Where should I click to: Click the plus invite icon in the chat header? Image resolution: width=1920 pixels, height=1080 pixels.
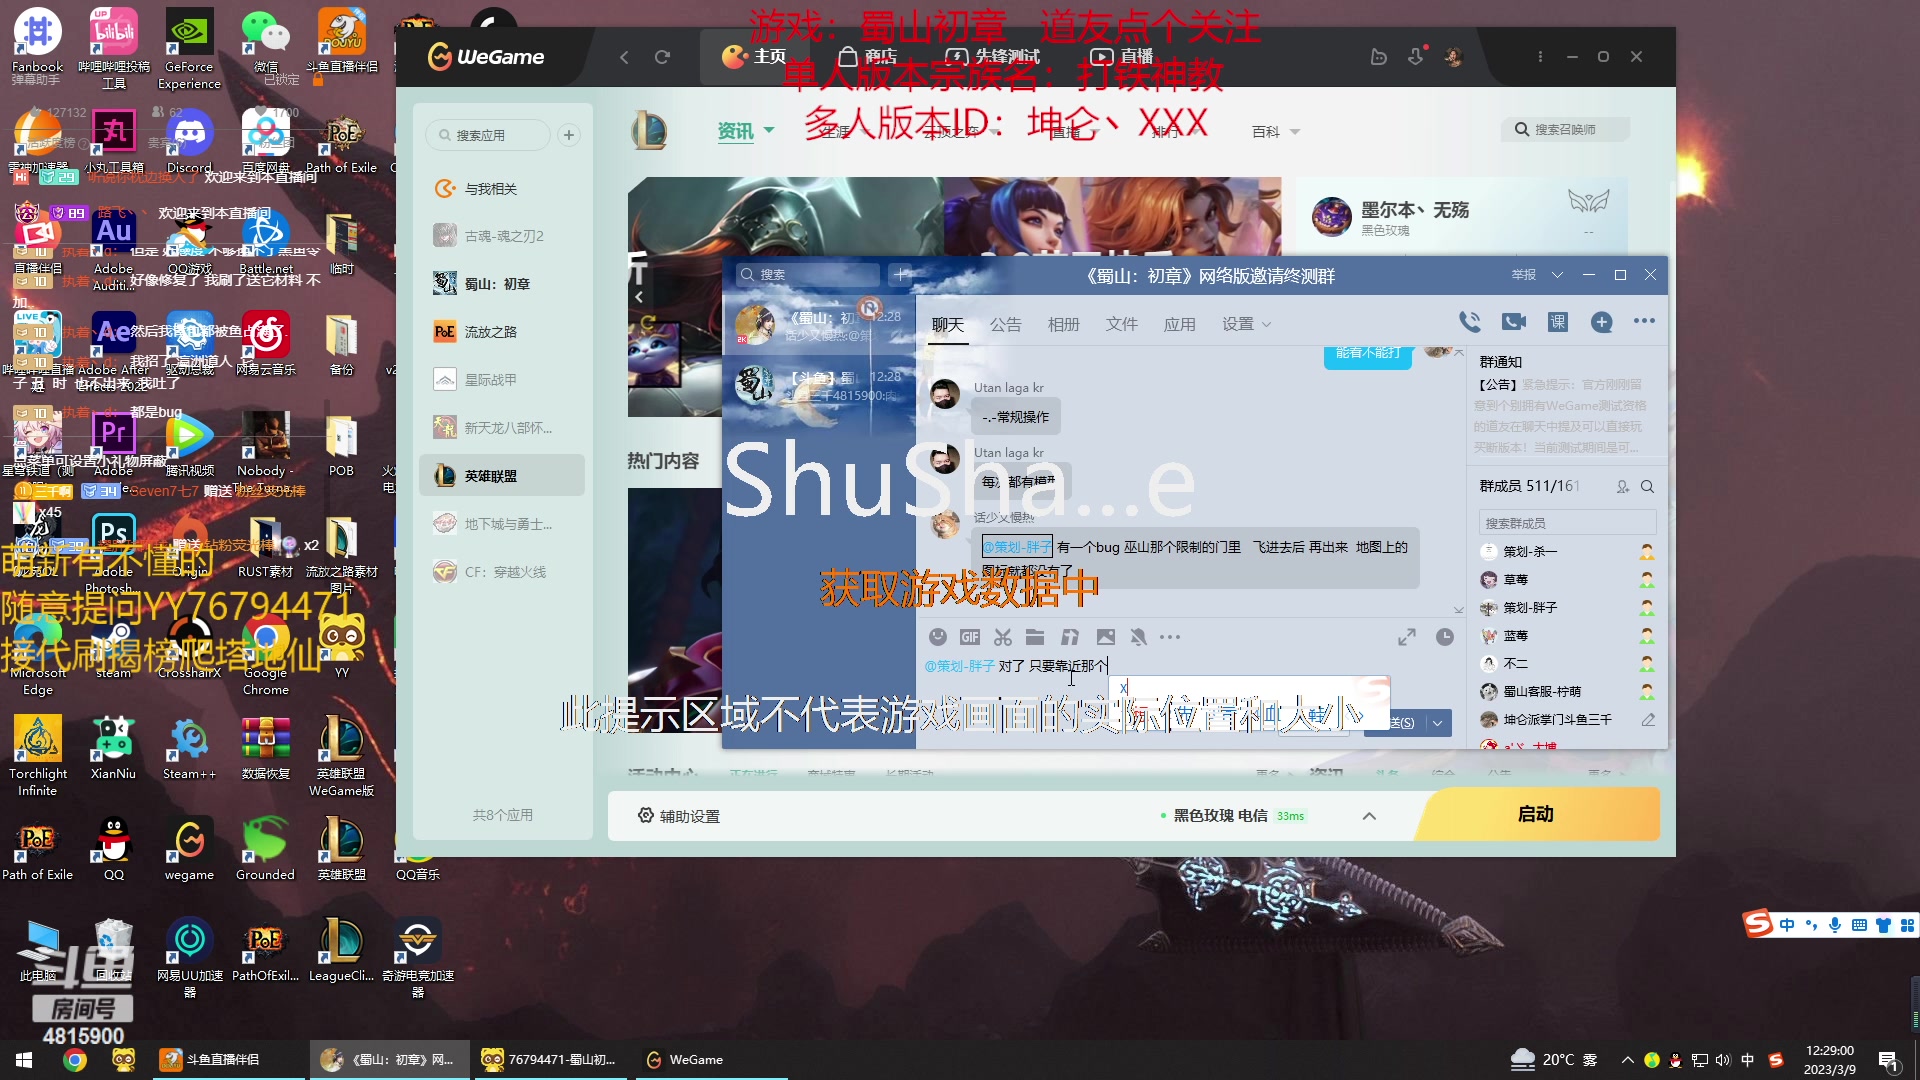tap(1602, 322)
